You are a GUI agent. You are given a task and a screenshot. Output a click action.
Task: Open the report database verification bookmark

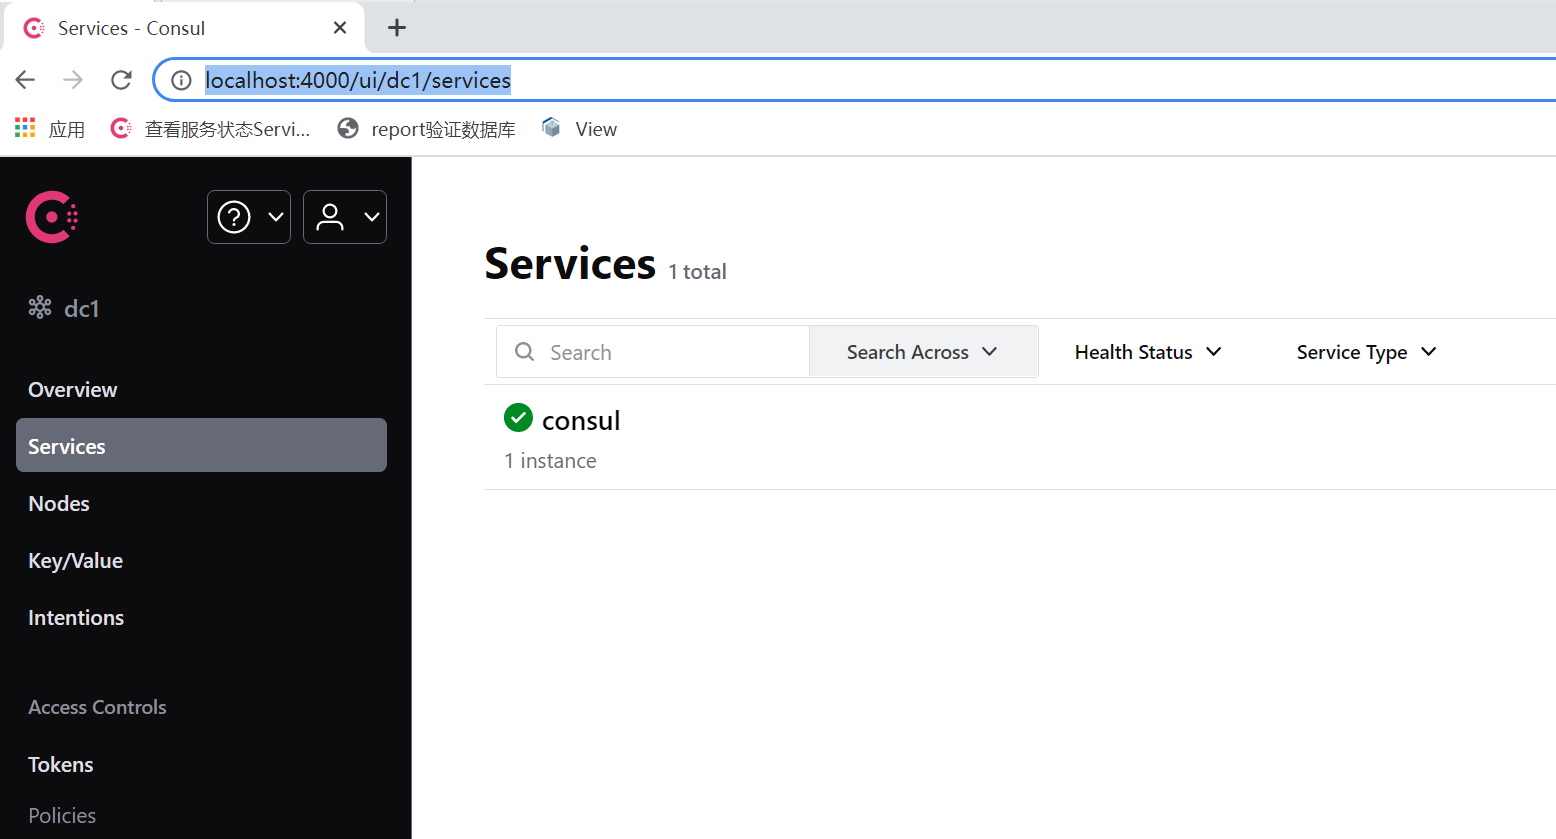(x=427, y=129)
